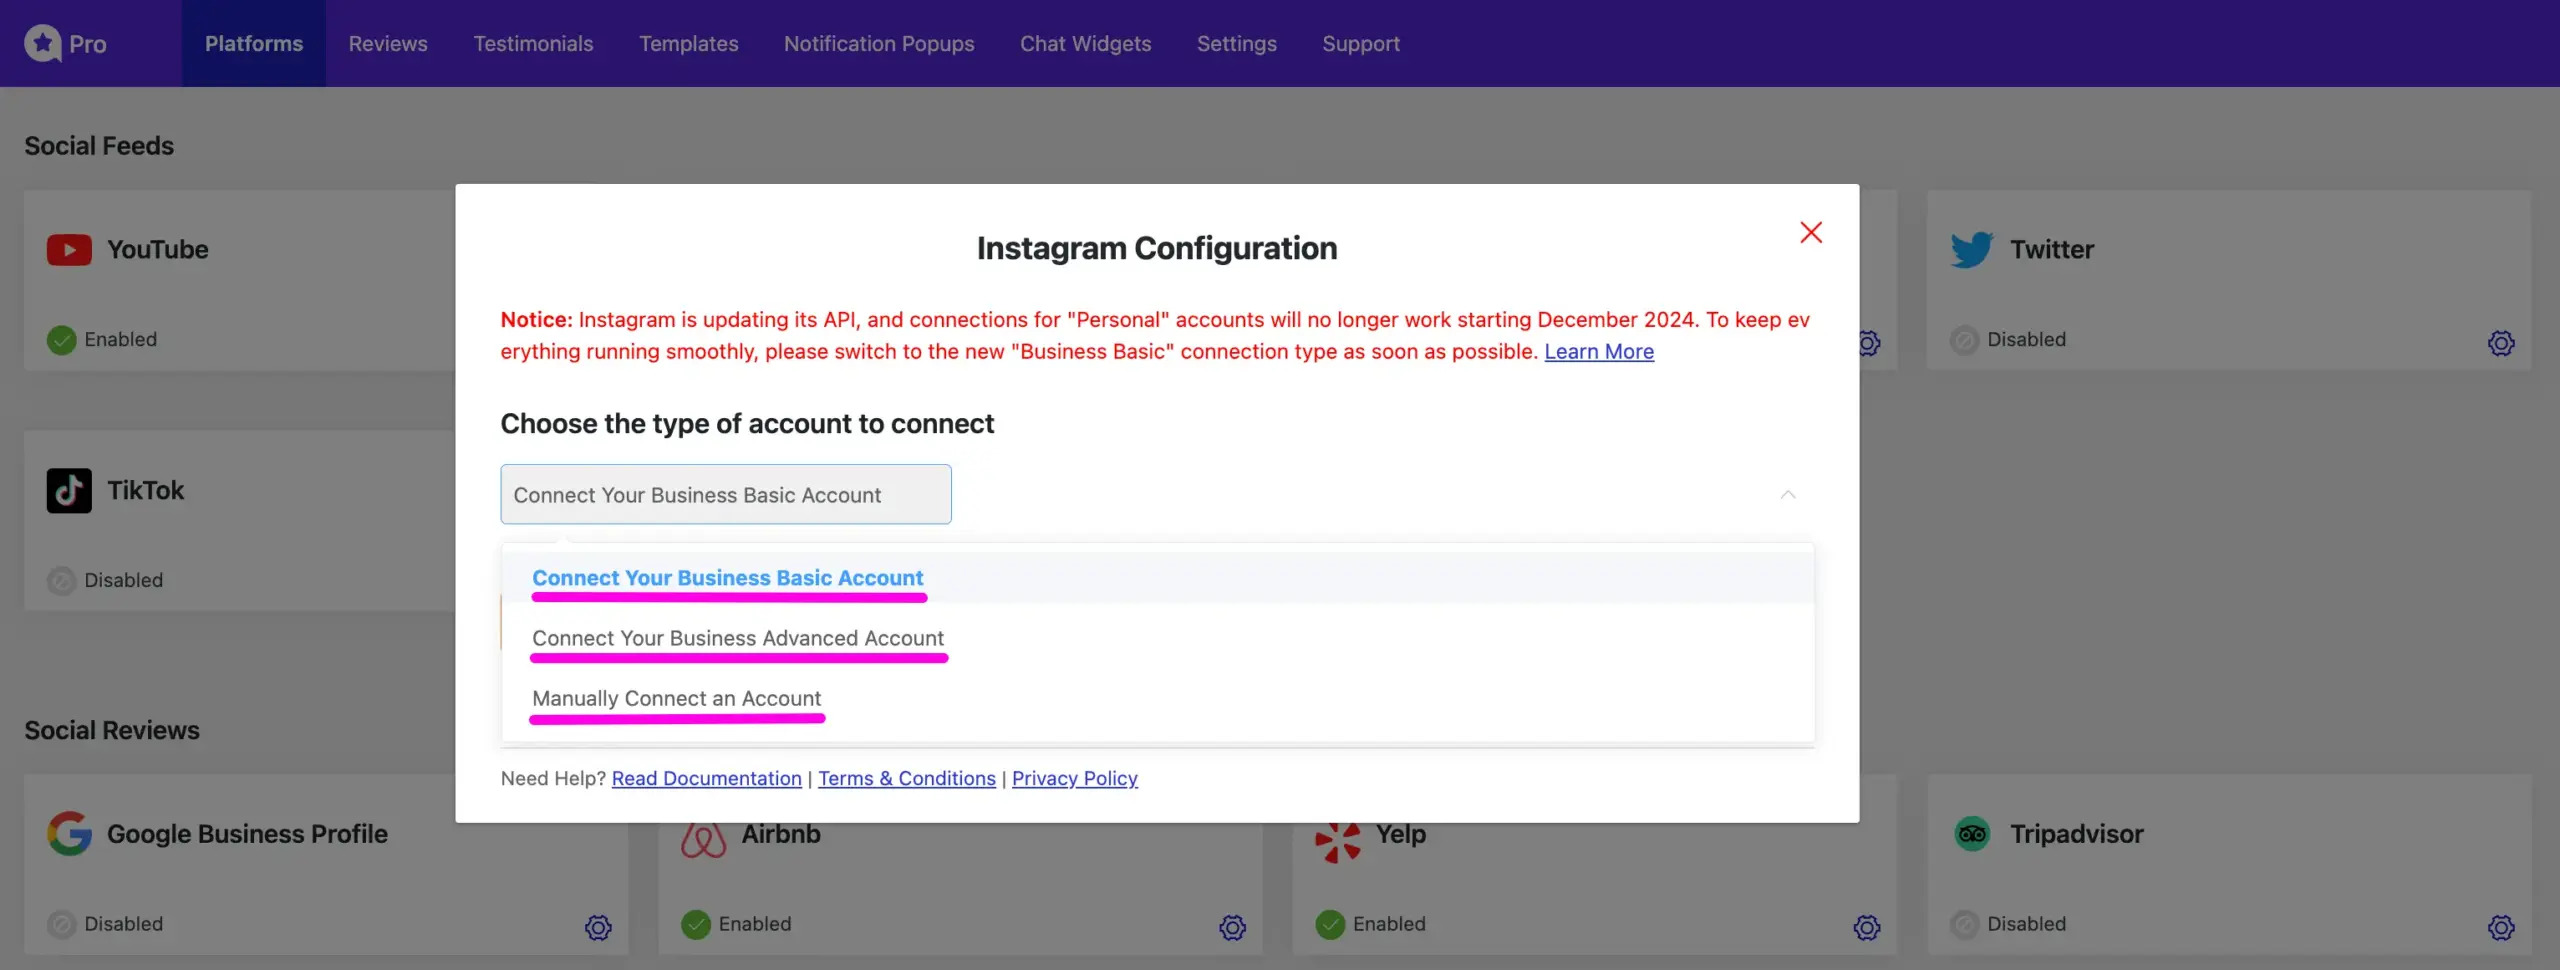Screen dimensions: 2560x970
Task: Open the Support tab
Action: tap(1360, 43)
